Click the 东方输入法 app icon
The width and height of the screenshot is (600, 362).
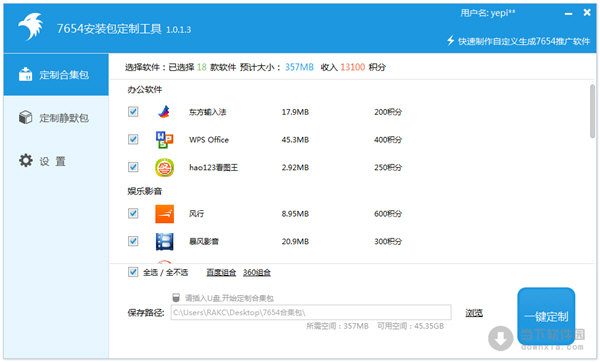tap(165, 112)
